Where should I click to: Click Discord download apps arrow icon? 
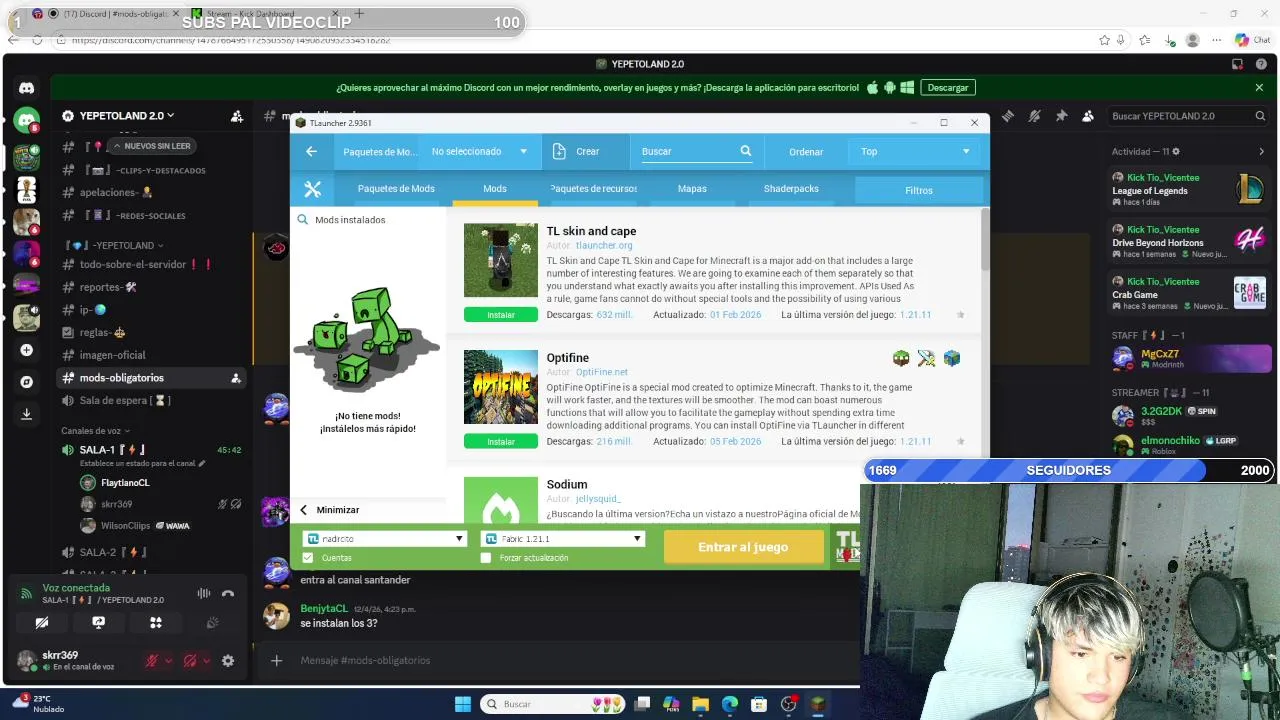(x=26, y=414)
